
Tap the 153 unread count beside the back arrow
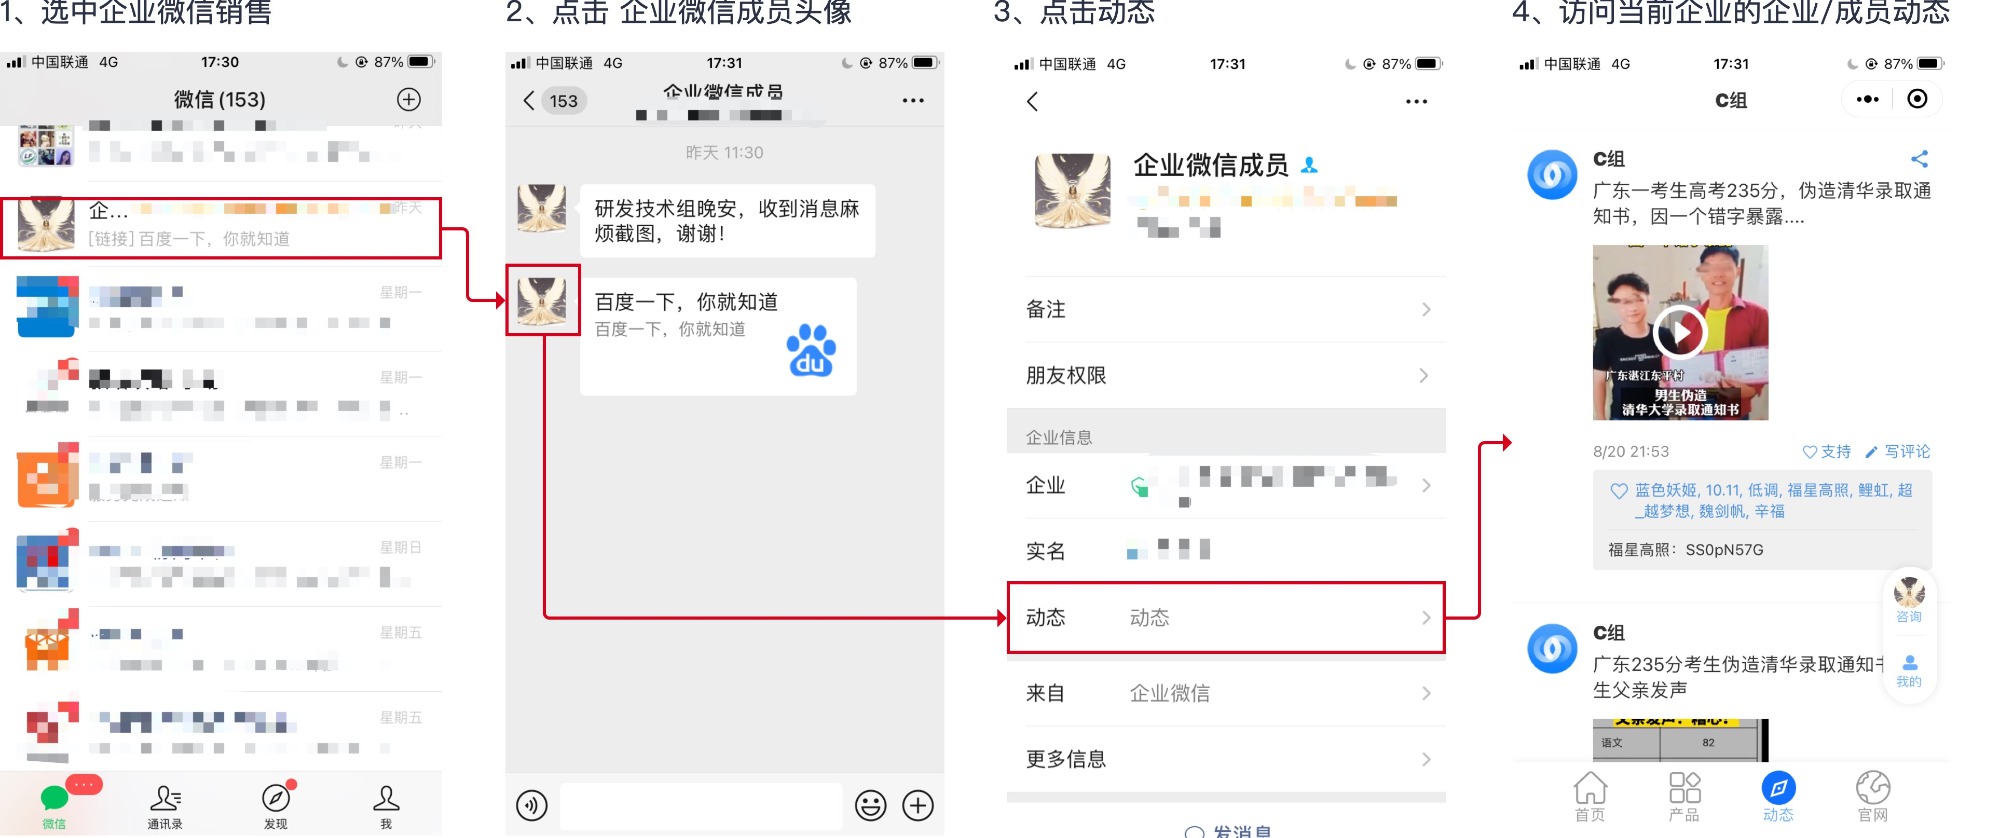(564, 101)
